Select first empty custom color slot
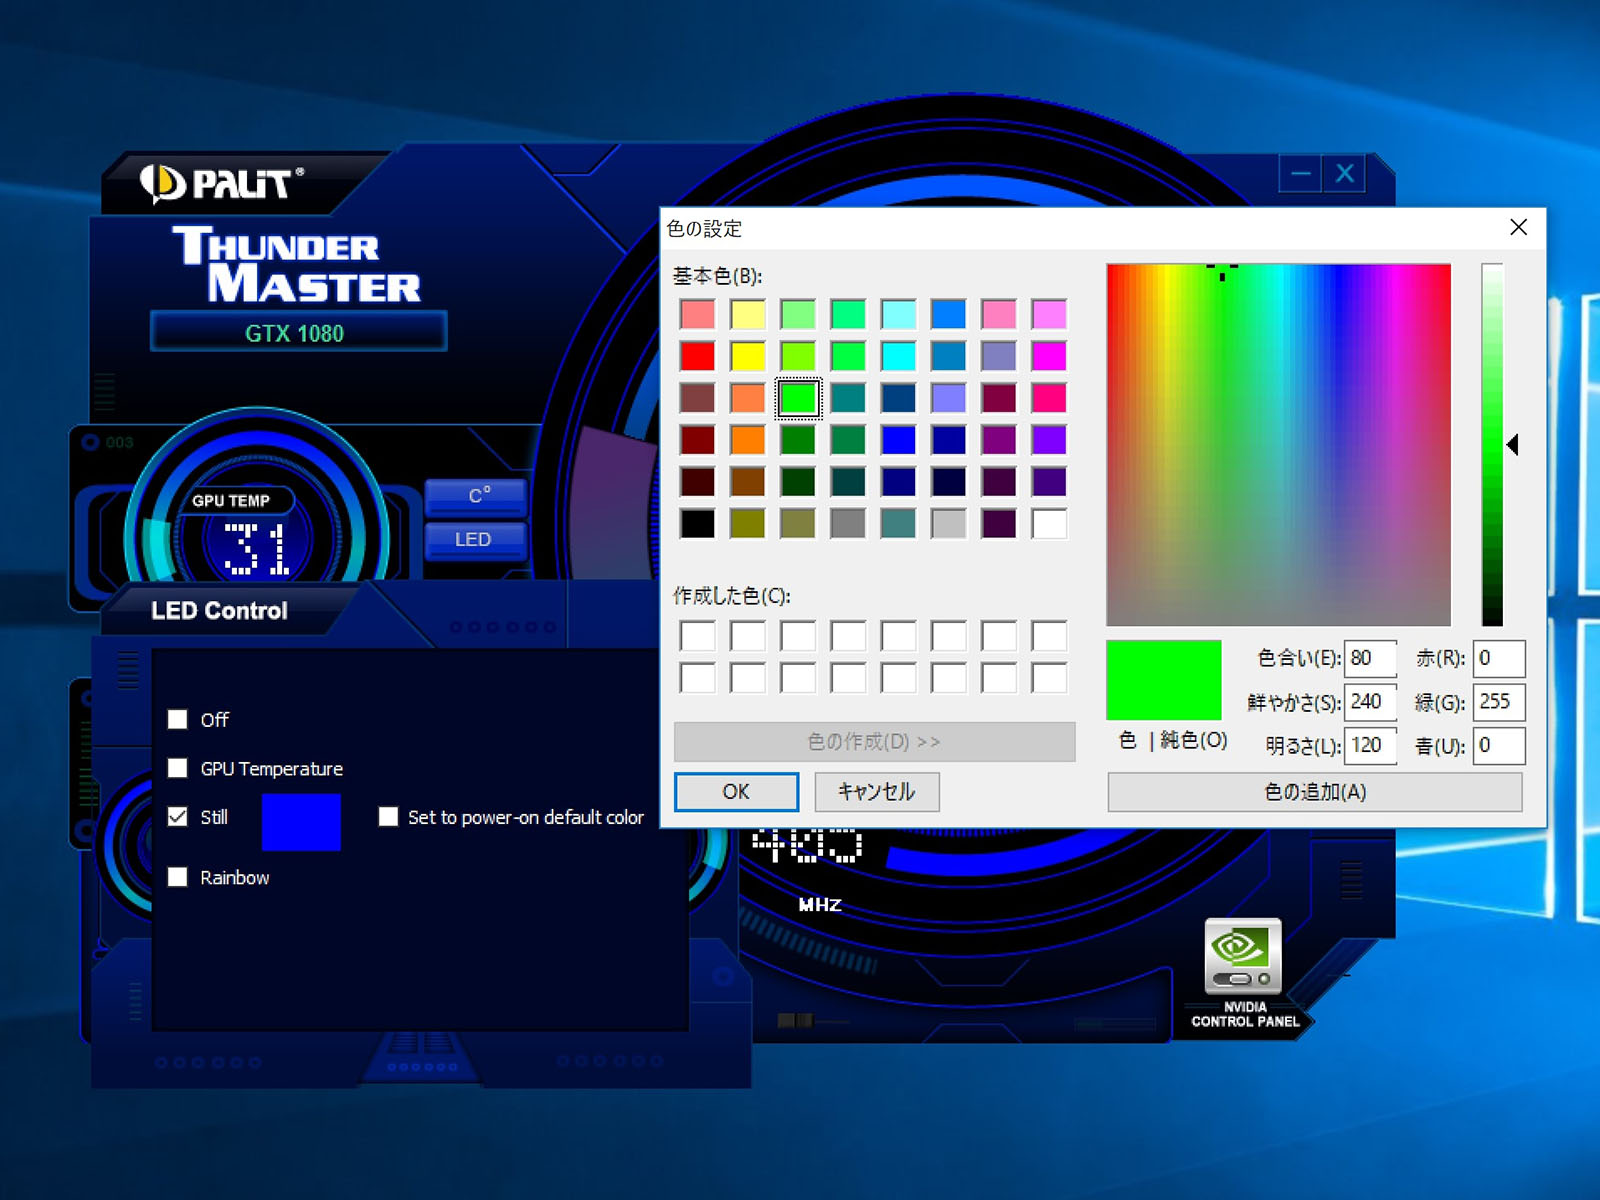Image resolution: width=1600 pixels, height=1200 pixels. pyautogui.click(x=697, y=636)
